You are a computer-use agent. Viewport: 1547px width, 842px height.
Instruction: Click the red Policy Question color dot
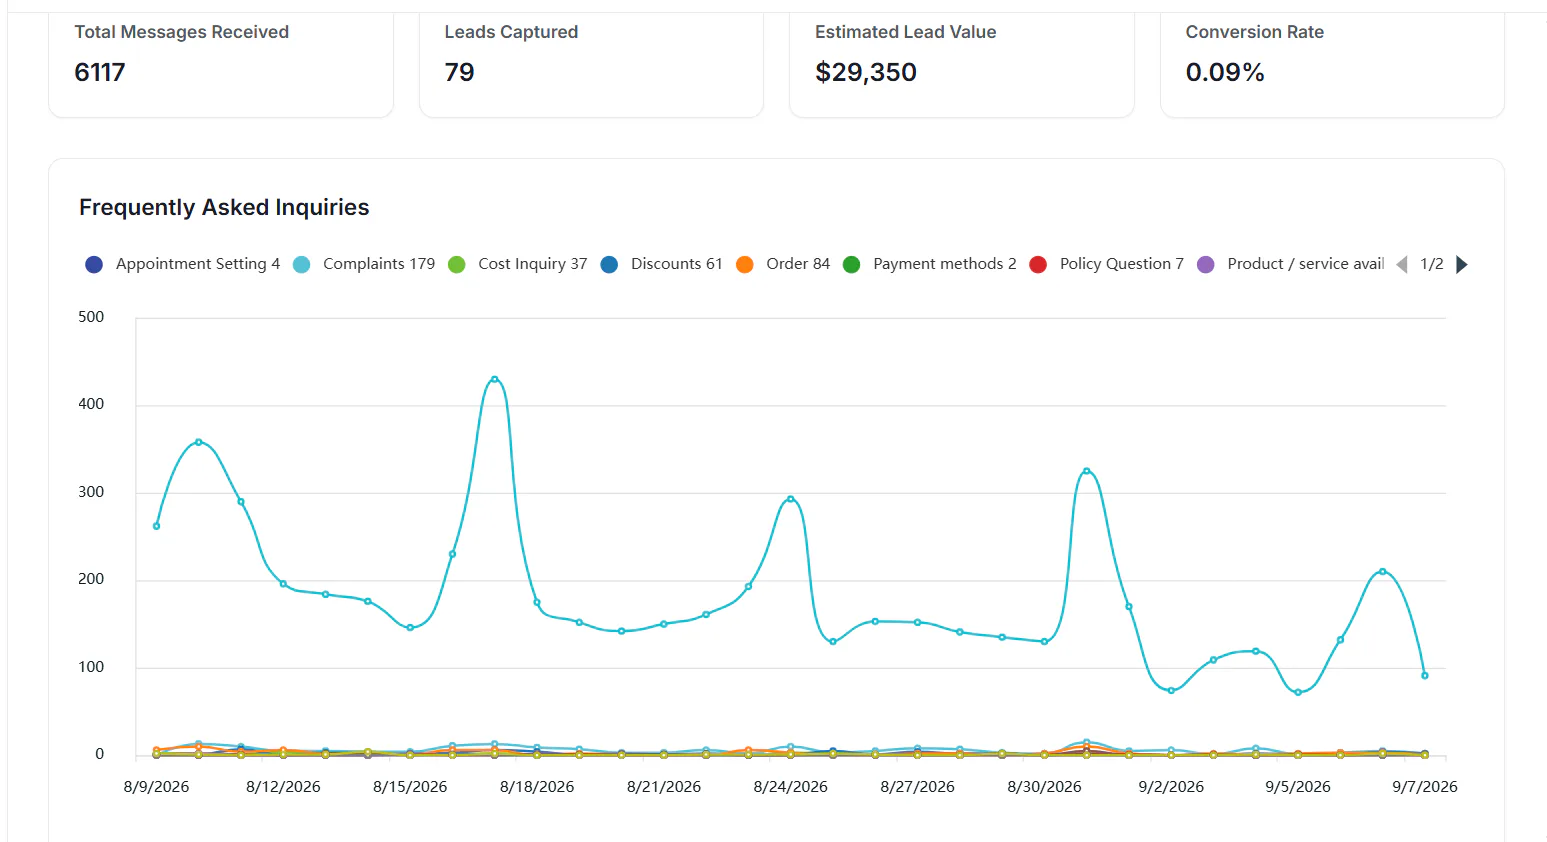(1038, 264)
